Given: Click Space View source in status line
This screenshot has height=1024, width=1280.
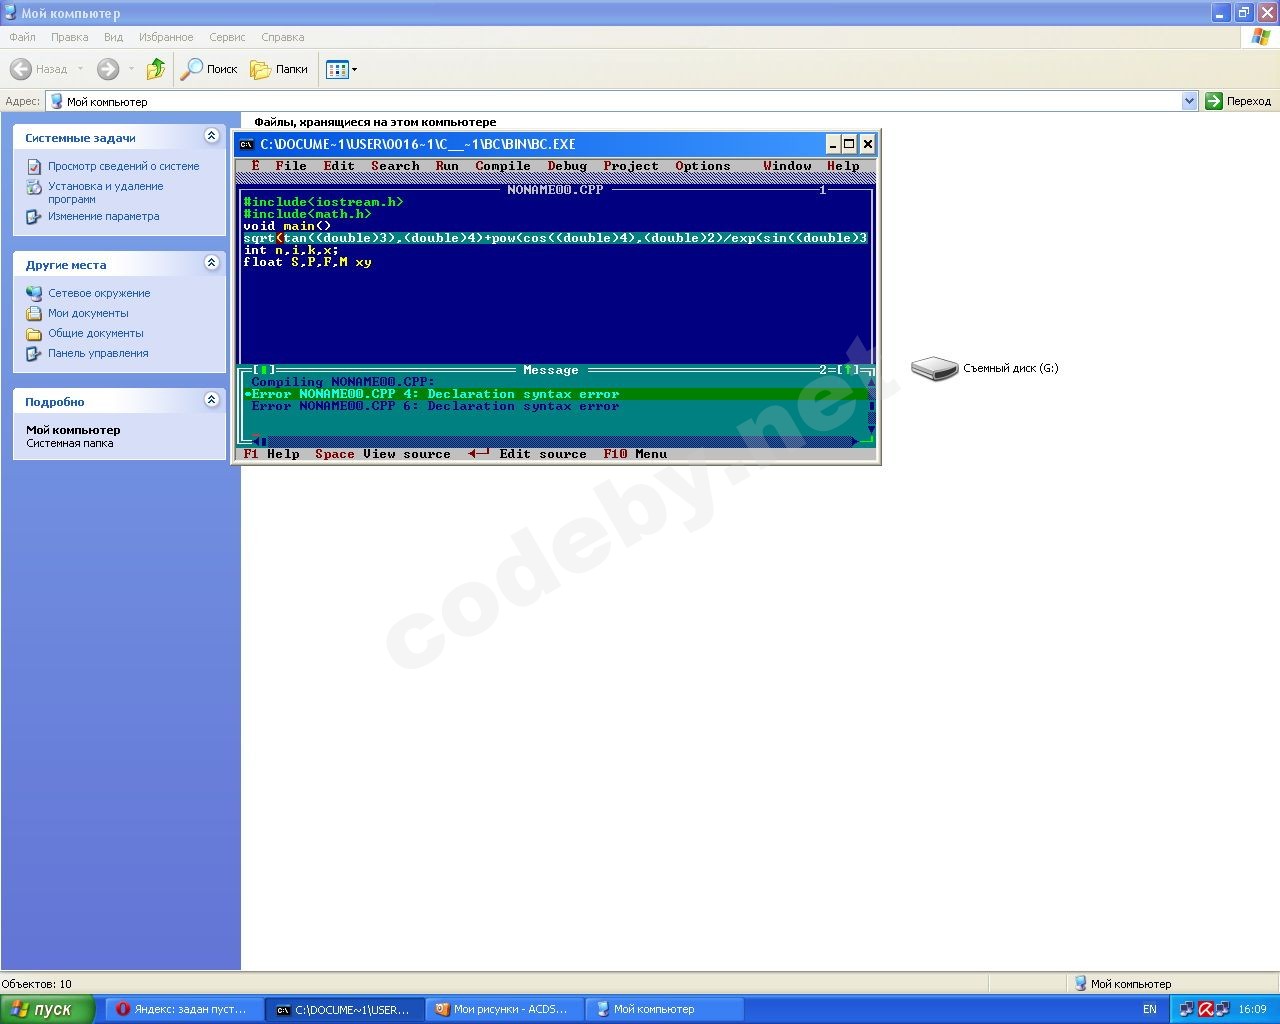Looking at the screenshot, I should [x=383, y=454].
